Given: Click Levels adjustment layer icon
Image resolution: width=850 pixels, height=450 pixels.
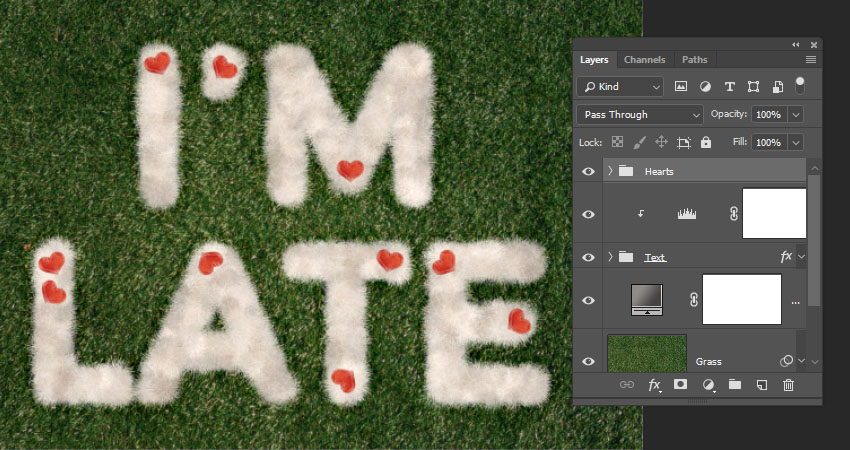Looking at the screenshot, I should [687, 214].
